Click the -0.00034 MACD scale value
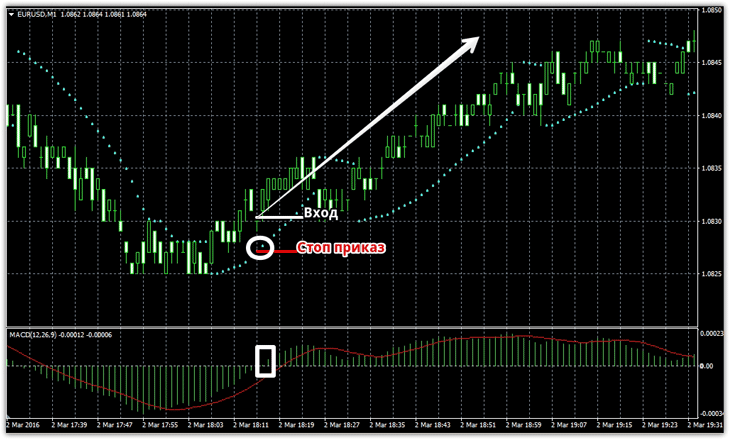The image size is (729, 439). click(x=711, y=413)
